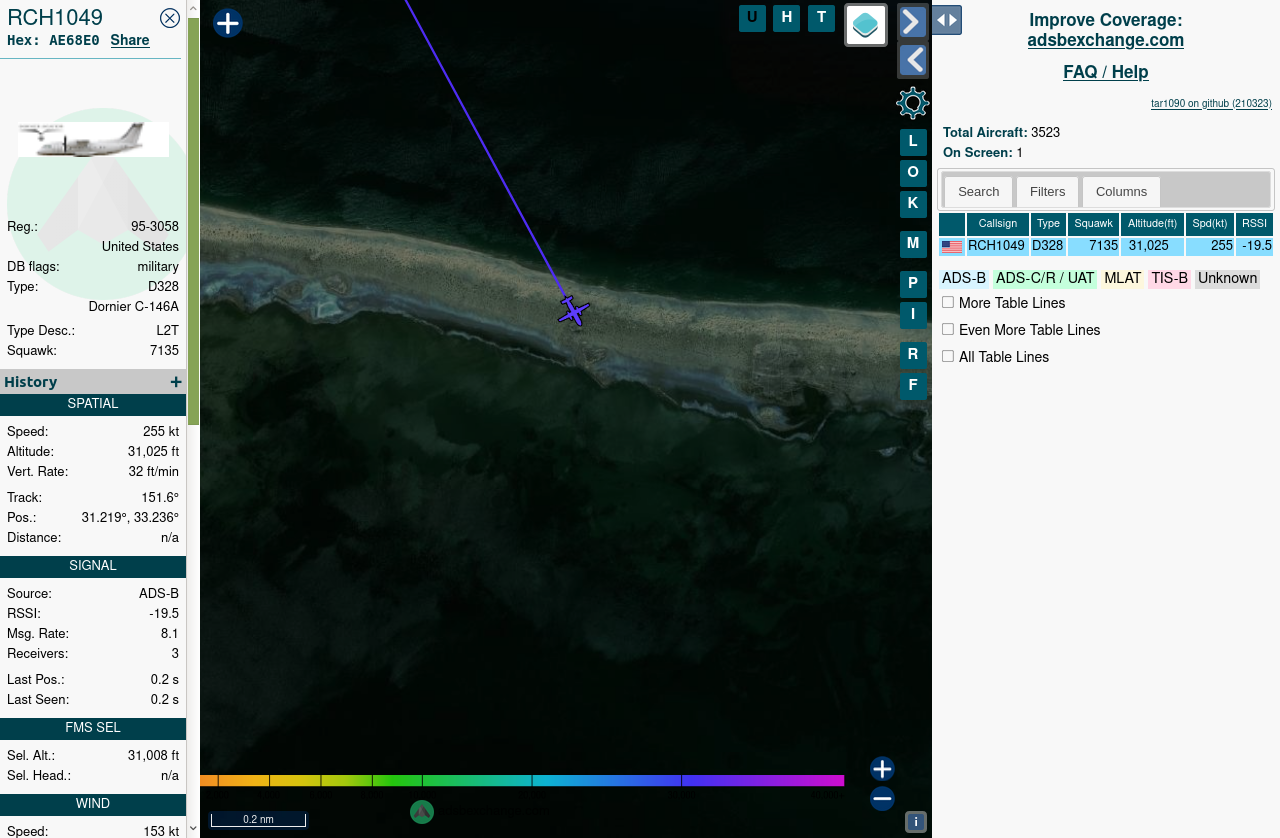Close the RCH1049 aircraft info panel
Viewport: 1280px width, 838px height.
click(170, 17)
